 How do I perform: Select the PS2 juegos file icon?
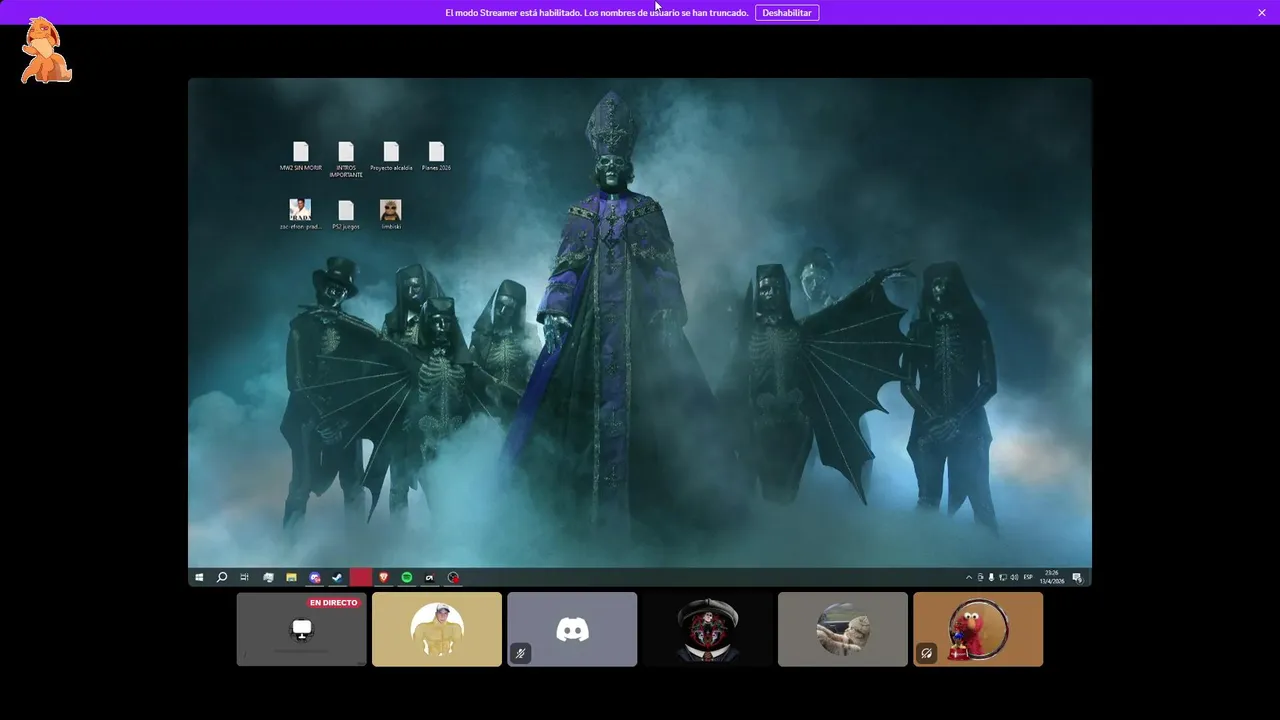[346, 214]
